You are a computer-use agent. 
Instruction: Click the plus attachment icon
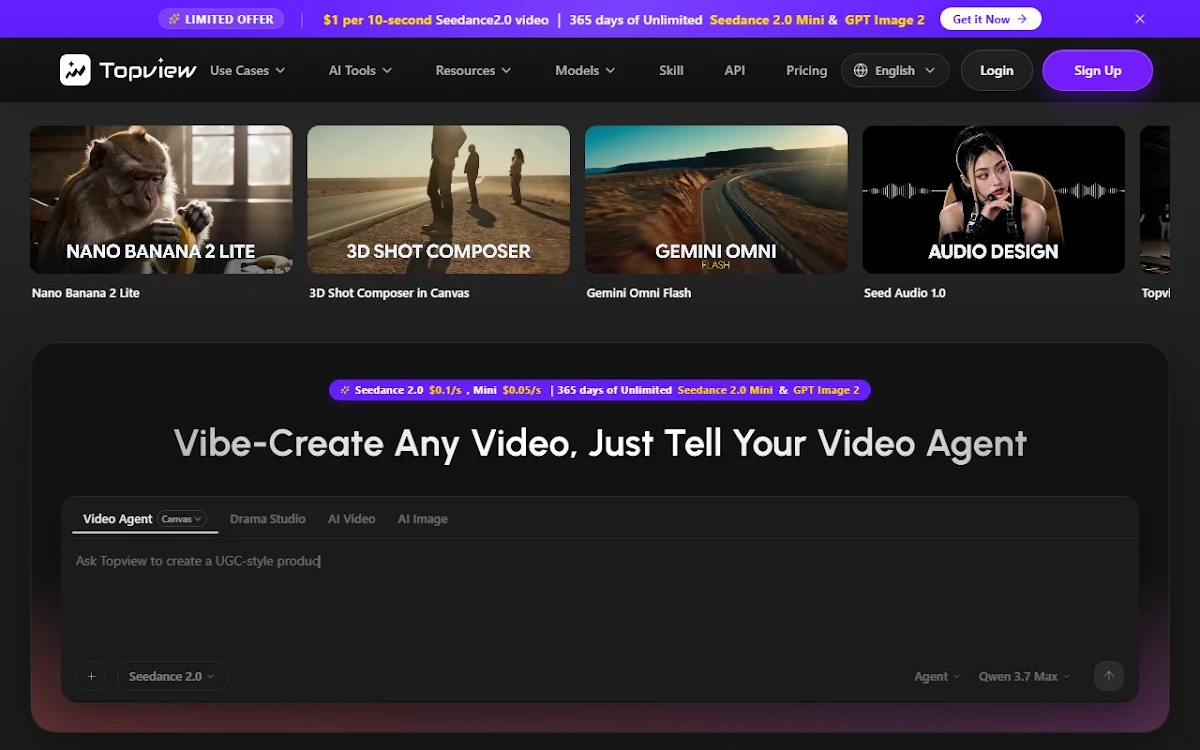[91, 676]
